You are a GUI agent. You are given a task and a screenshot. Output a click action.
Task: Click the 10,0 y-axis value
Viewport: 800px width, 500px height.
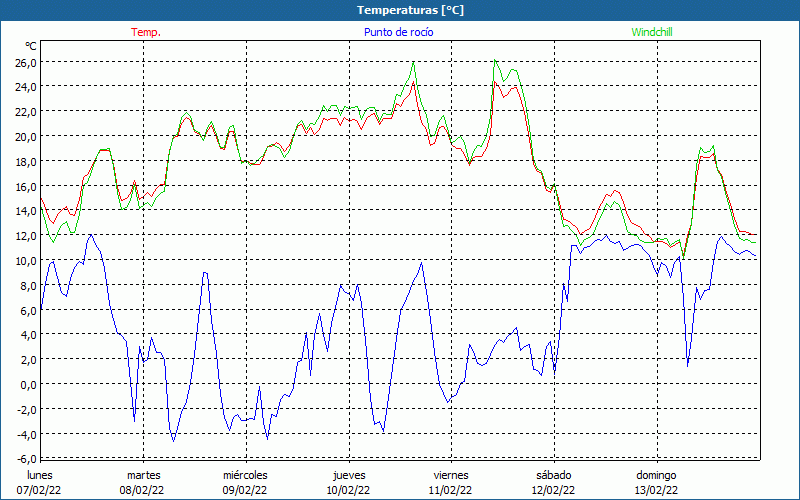click(x=27, y=261)
